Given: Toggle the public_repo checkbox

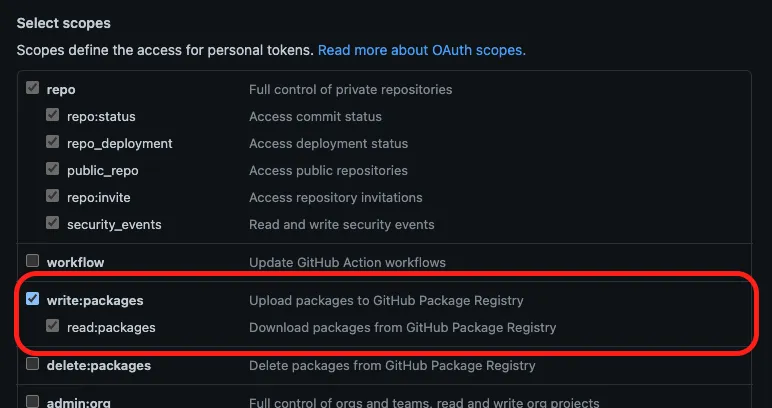Looking at the screenshot, I should pyautogui.click(x=53, y=170).
